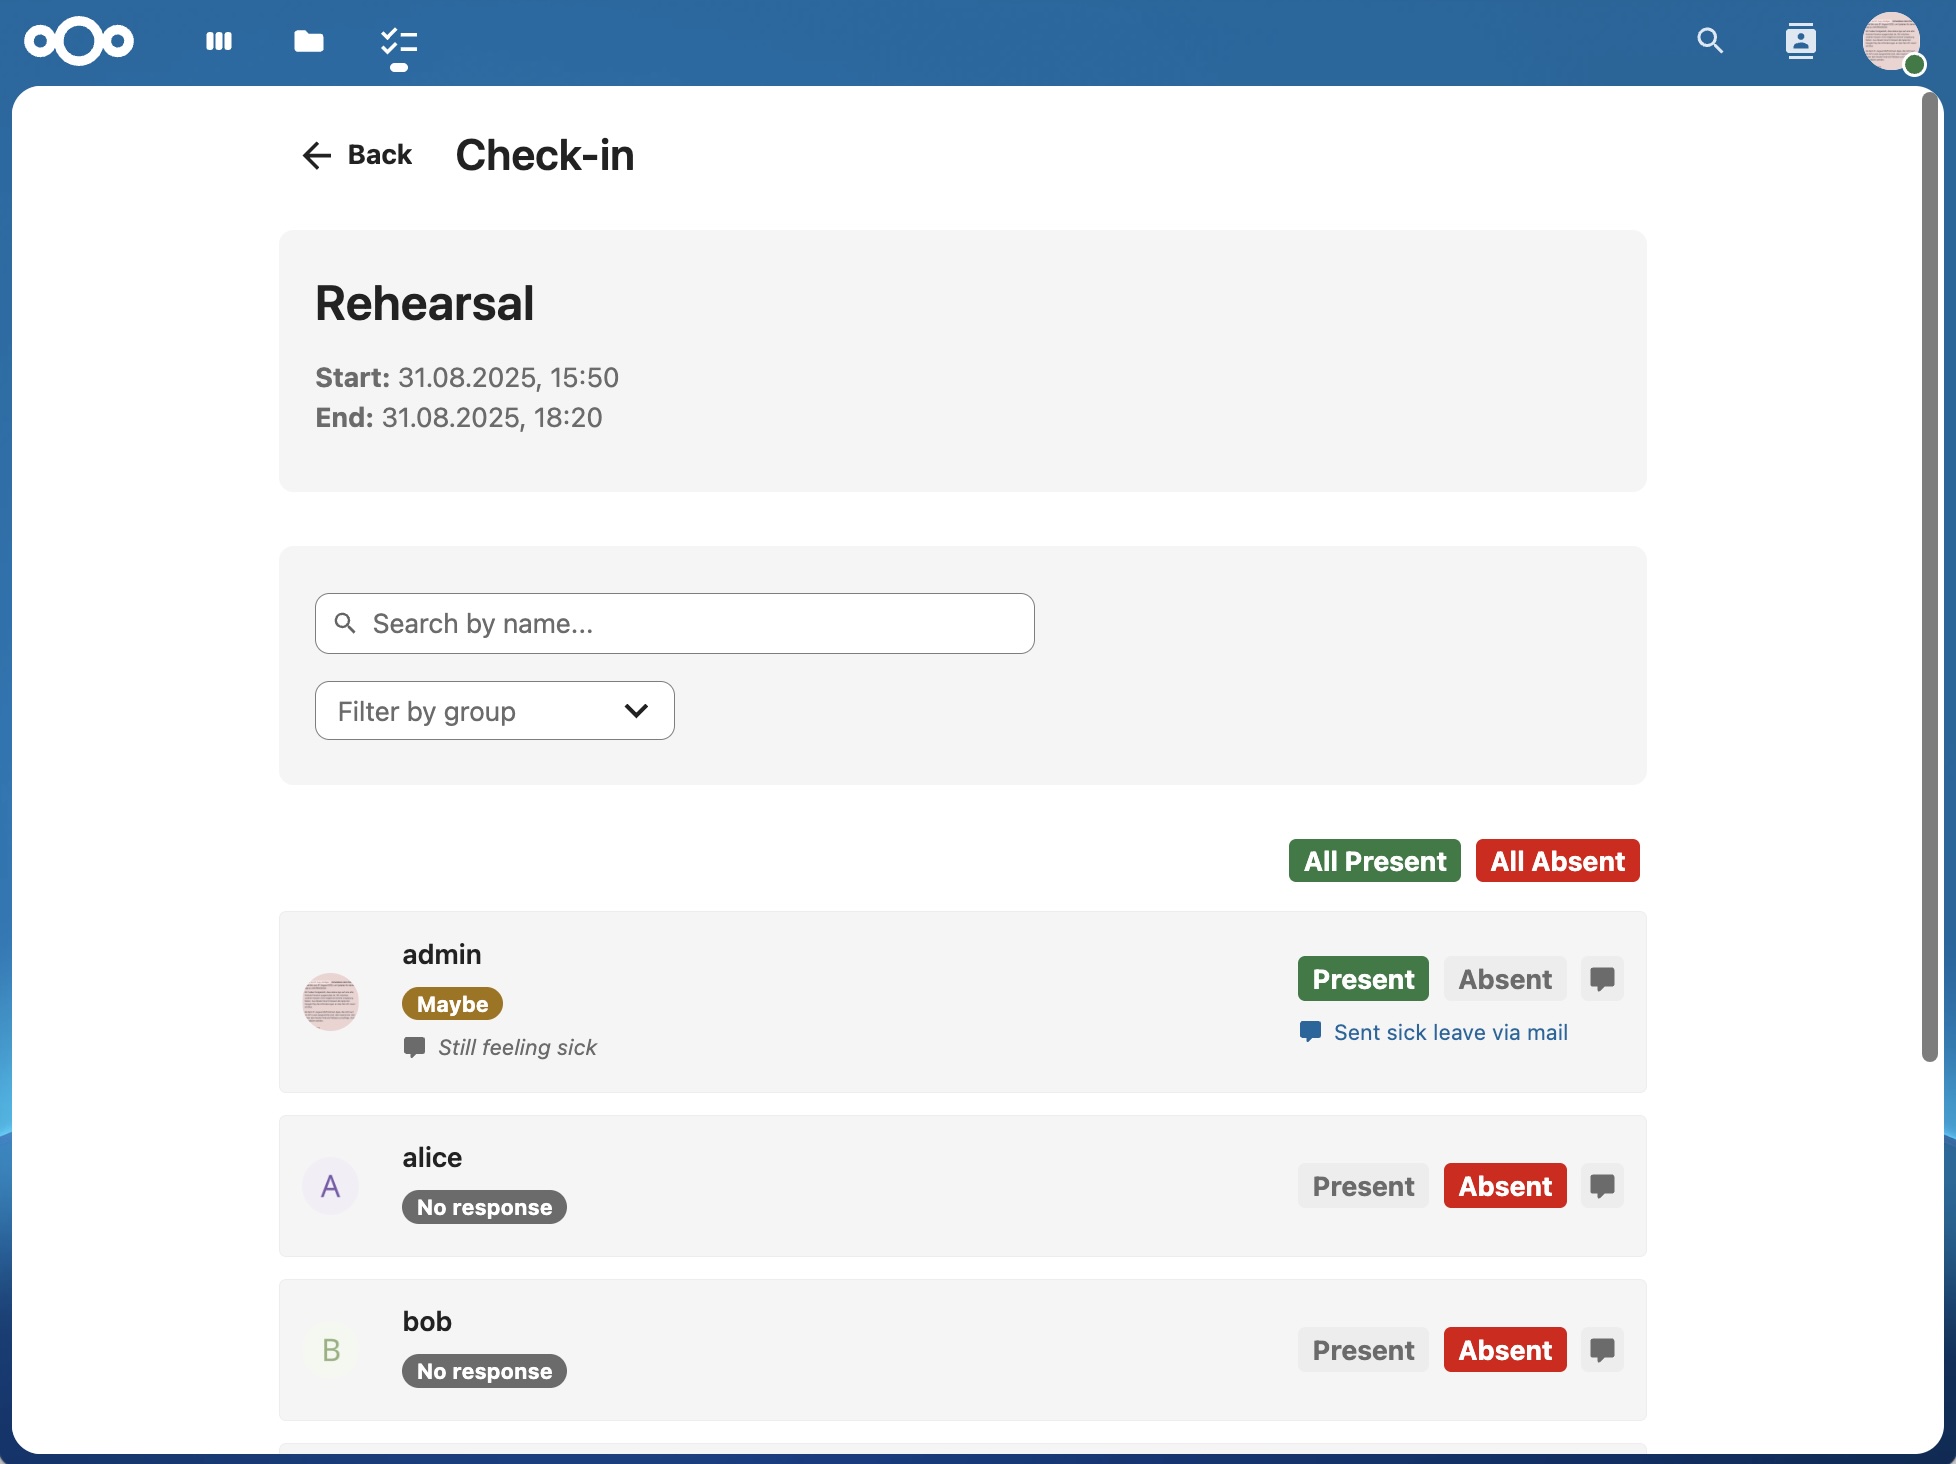Open the Filter by group dropdown
This screenshot has height=1464, width=1956.
click(494, 710)
